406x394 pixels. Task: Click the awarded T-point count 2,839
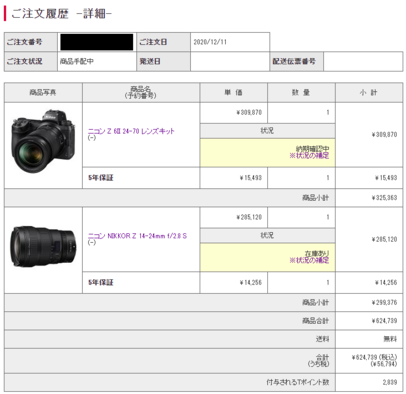click(390, 382)
